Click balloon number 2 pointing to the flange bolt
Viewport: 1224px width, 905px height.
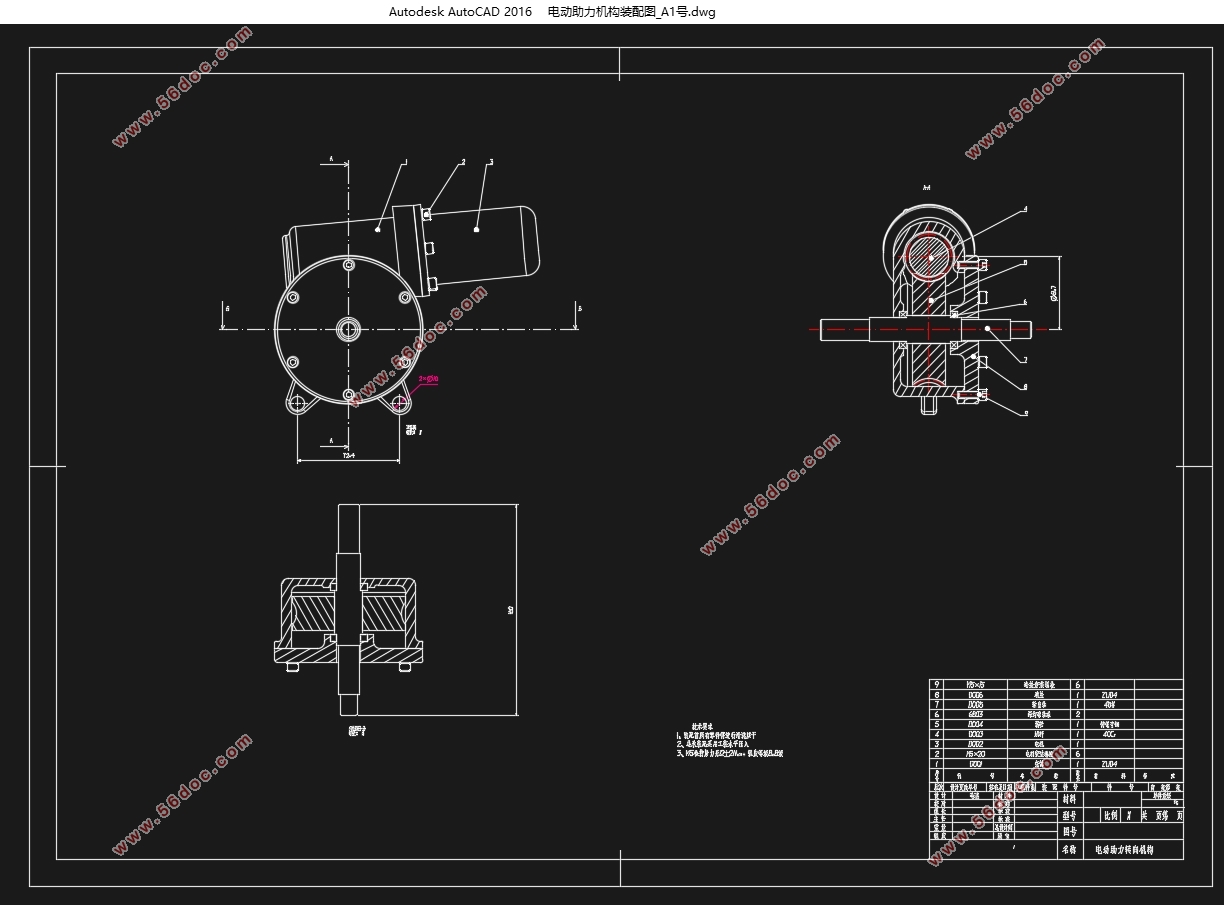click(x=462, y=161)
